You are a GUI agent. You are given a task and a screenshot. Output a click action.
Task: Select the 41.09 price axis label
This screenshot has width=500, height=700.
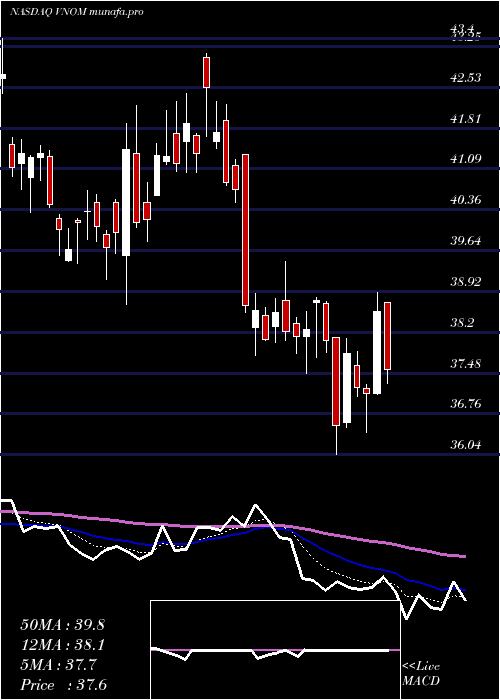pos(466,159)
